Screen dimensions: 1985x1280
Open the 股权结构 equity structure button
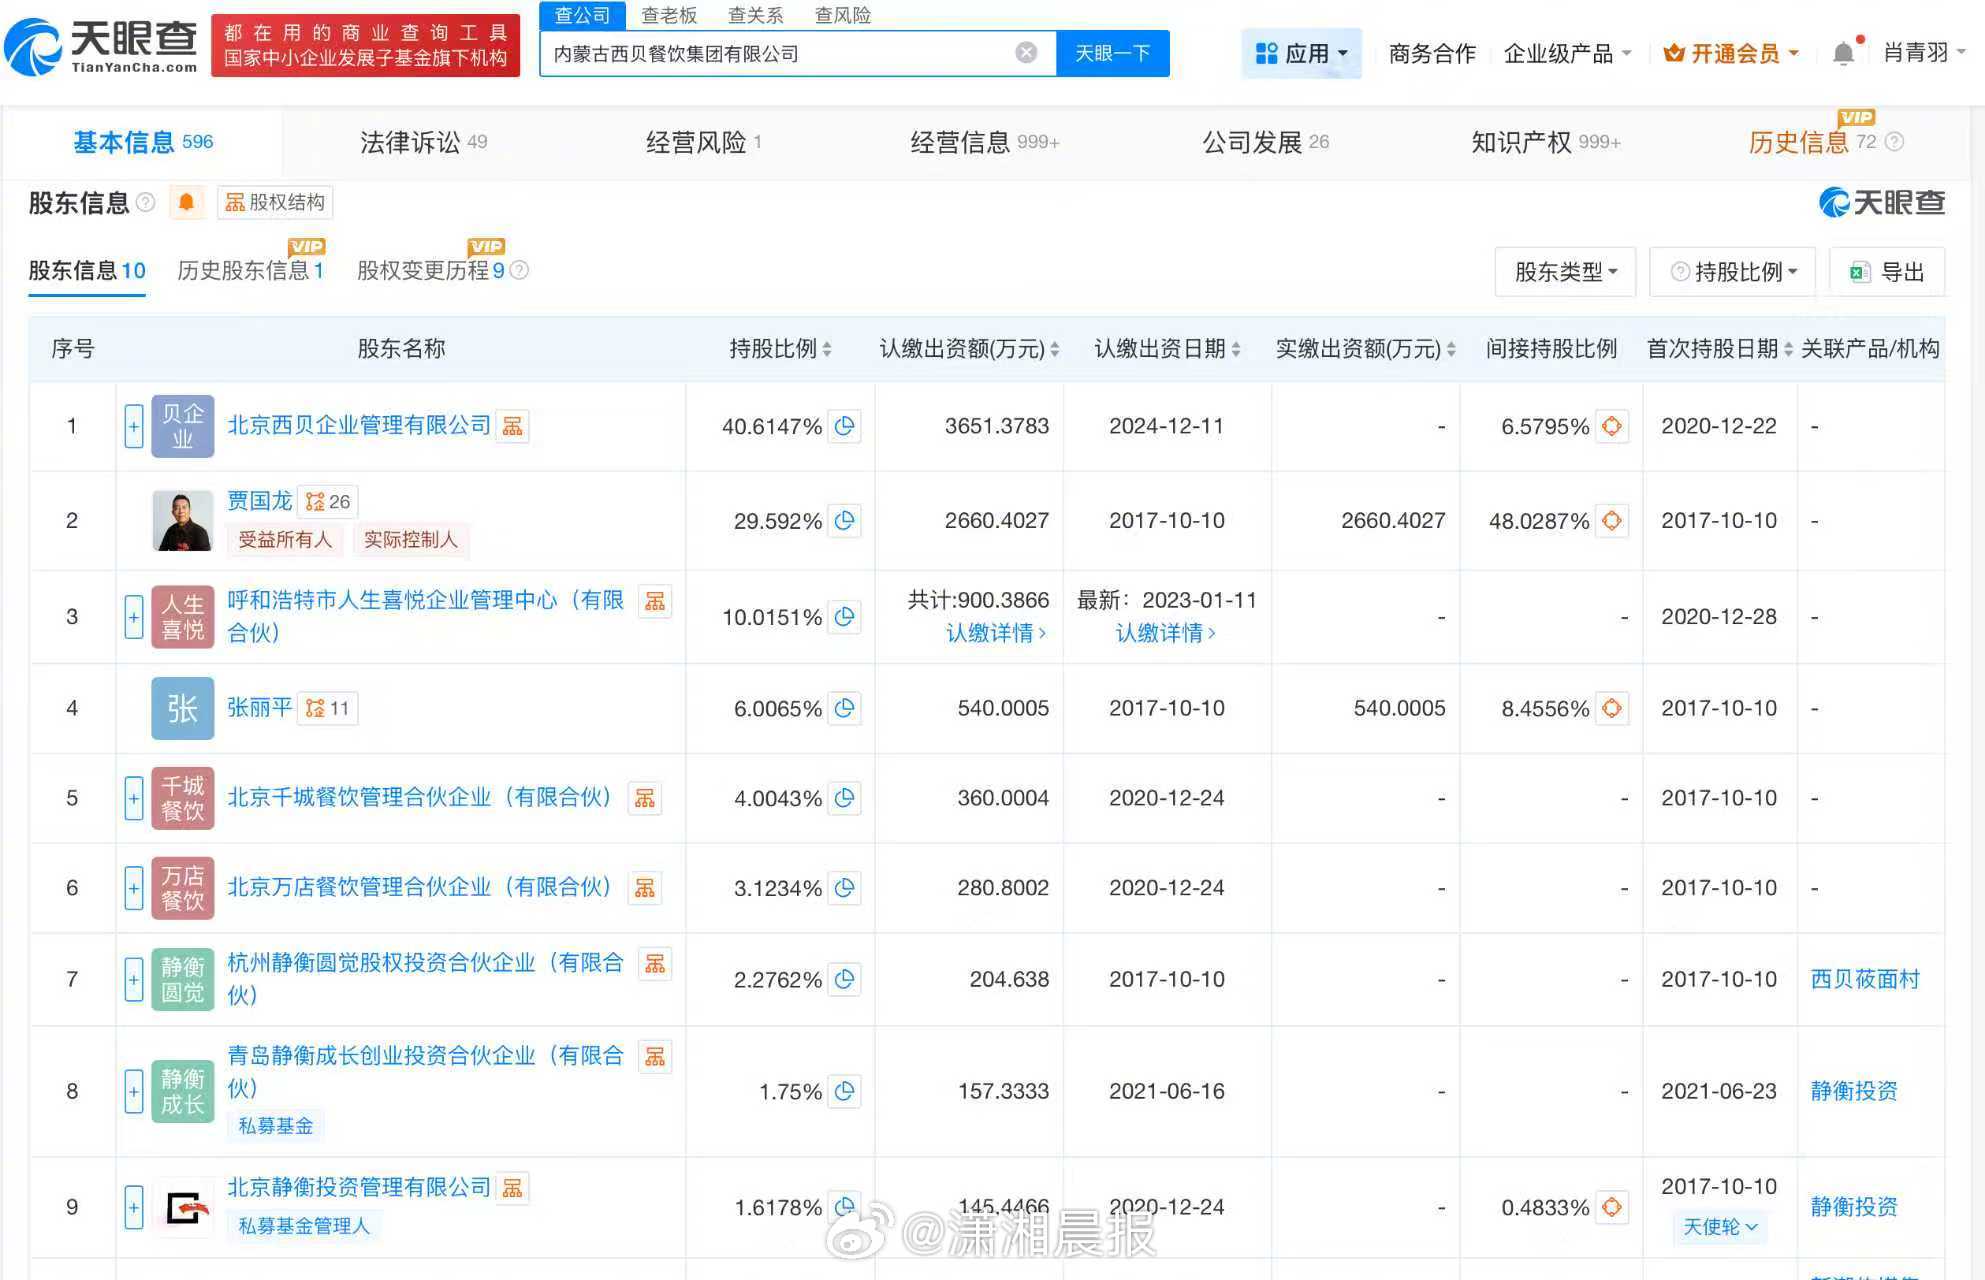(276, 202)
